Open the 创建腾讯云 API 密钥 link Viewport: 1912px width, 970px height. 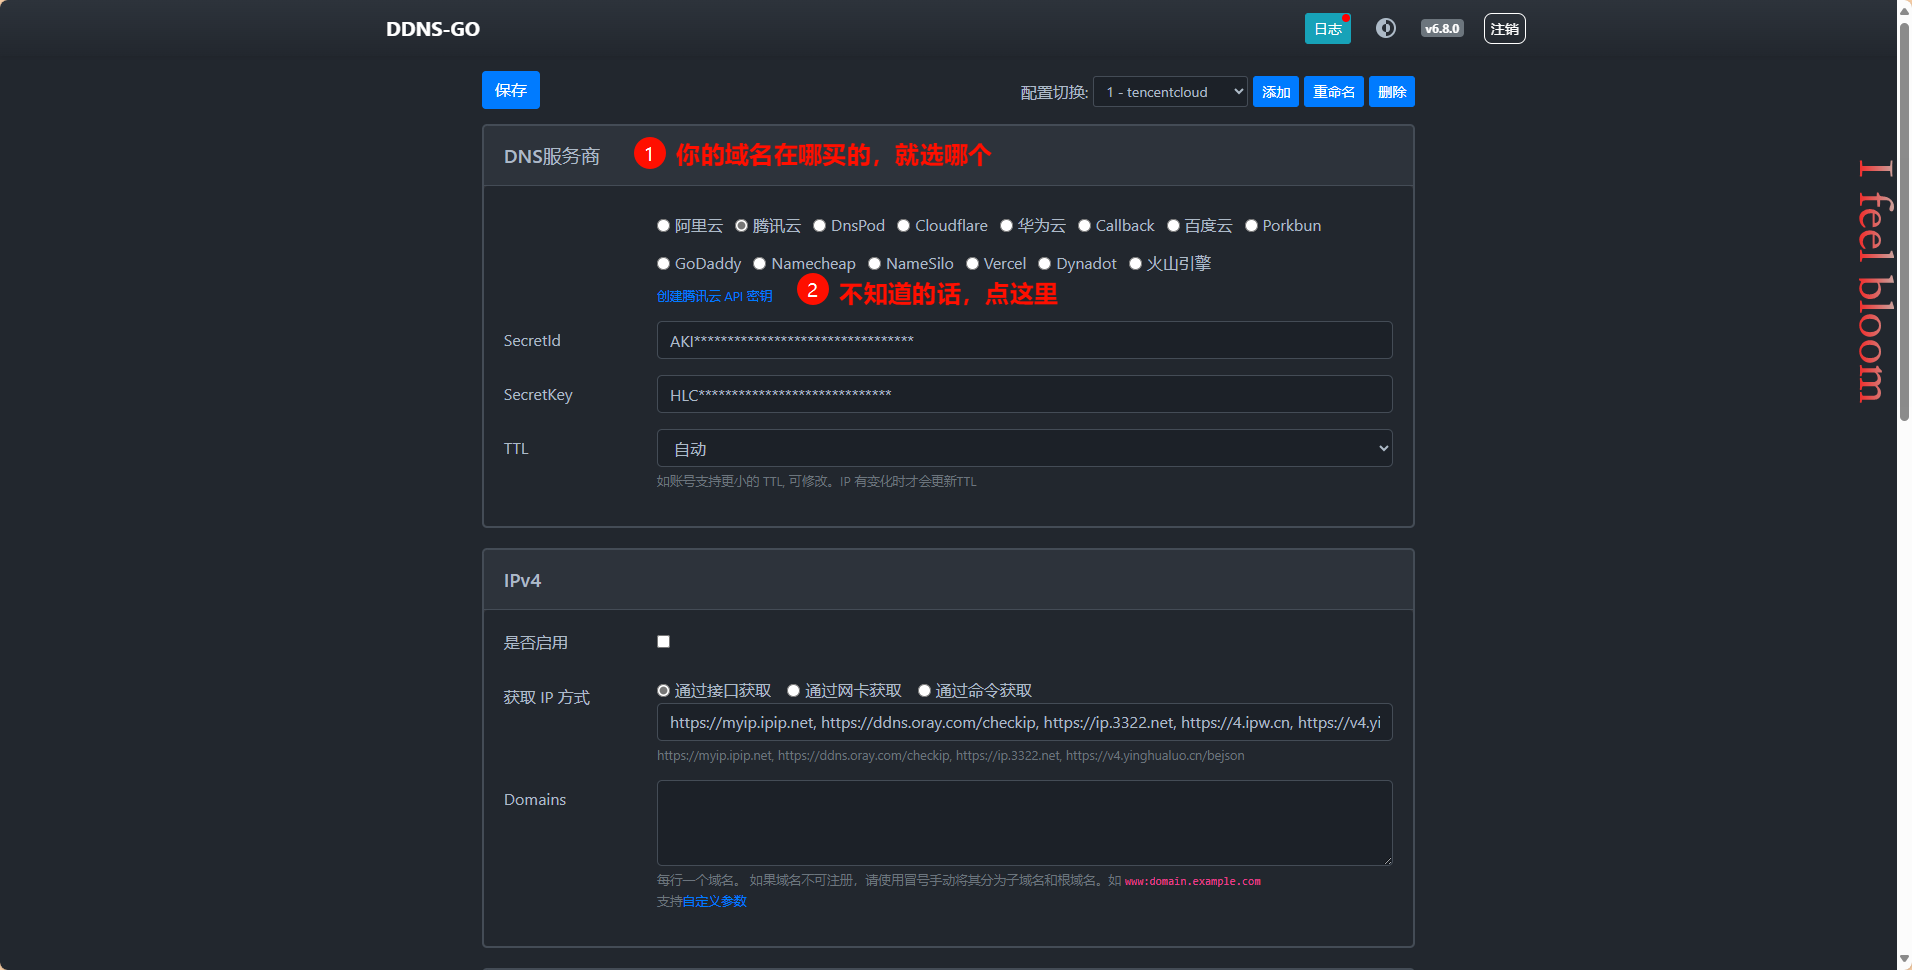coord(714,296)
